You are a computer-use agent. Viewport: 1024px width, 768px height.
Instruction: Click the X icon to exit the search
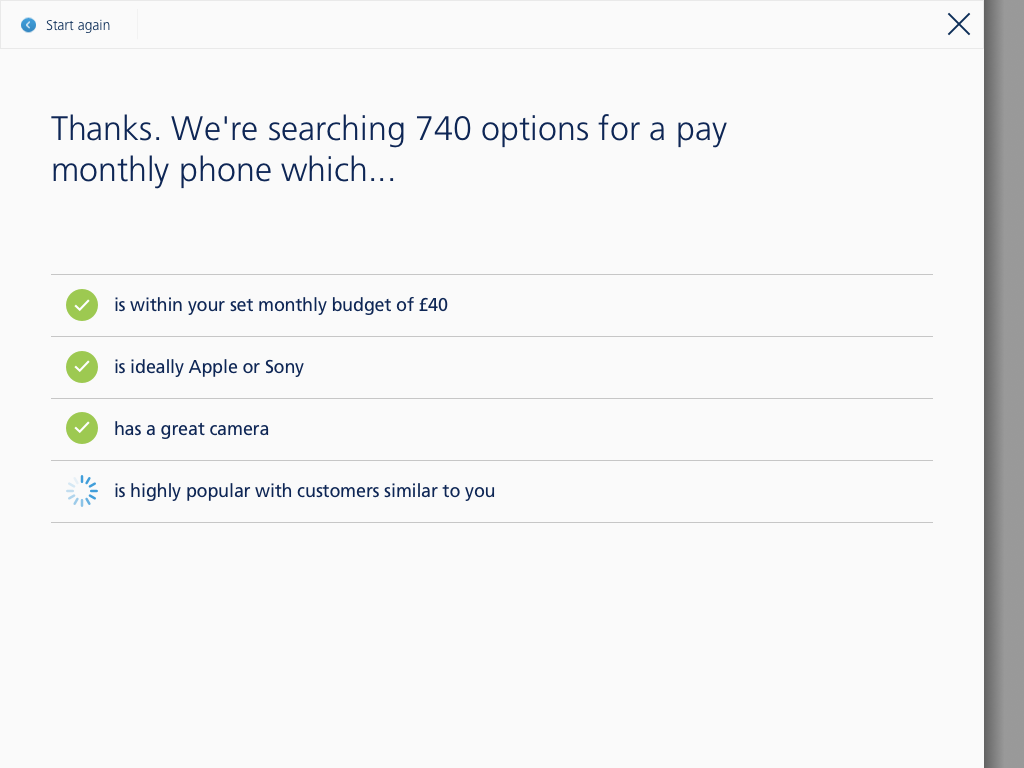pos(958,25)
